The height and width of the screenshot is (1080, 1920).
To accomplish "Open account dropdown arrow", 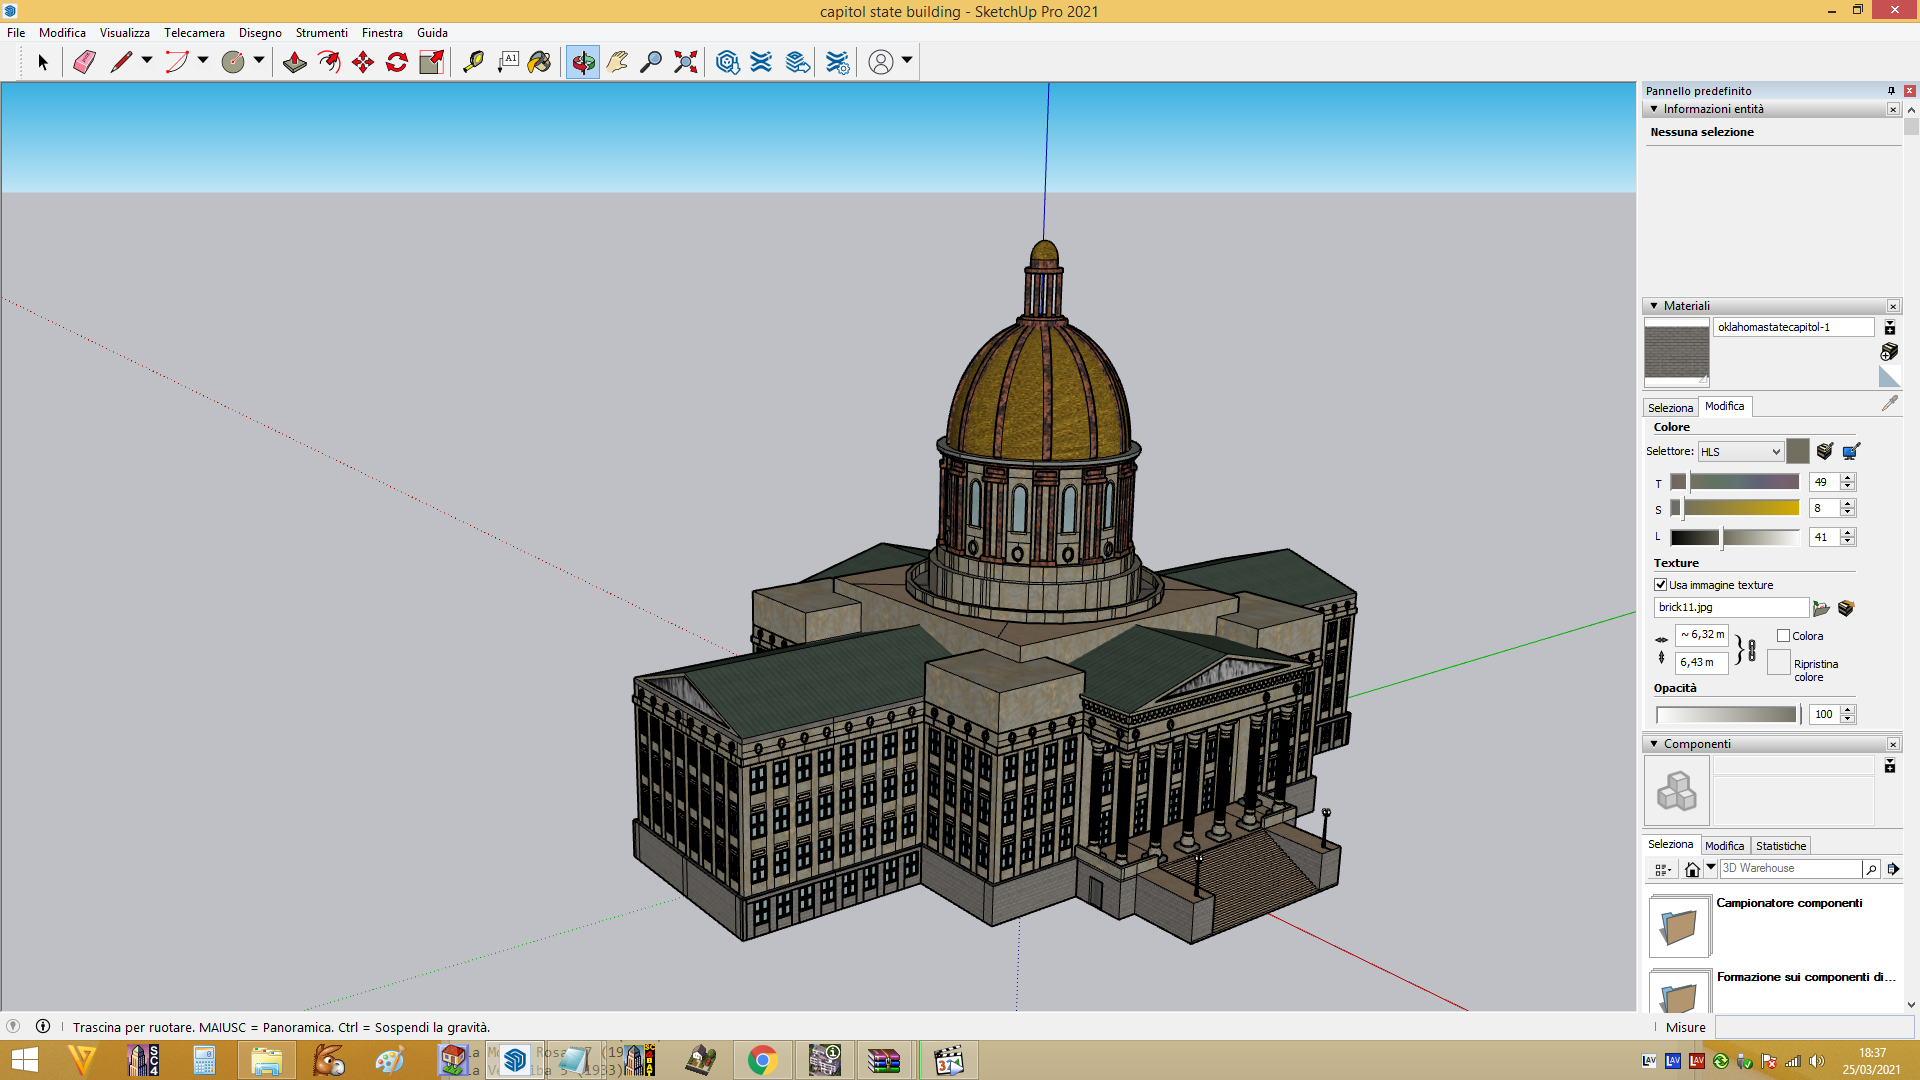I will (x=907, y=61).
